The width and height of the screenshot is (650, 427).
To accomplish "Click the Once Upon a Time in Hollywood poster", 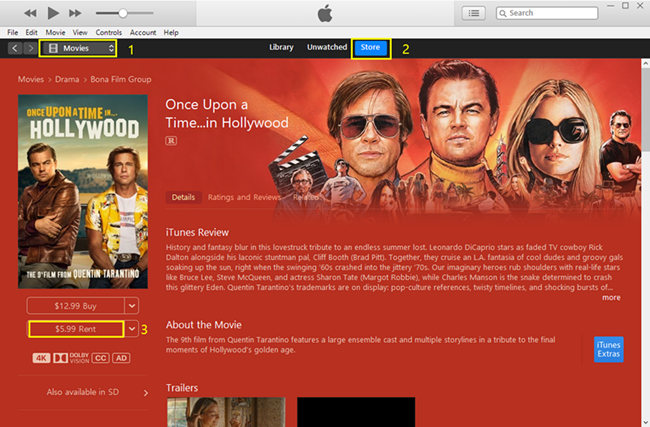I will click(83, 191).
